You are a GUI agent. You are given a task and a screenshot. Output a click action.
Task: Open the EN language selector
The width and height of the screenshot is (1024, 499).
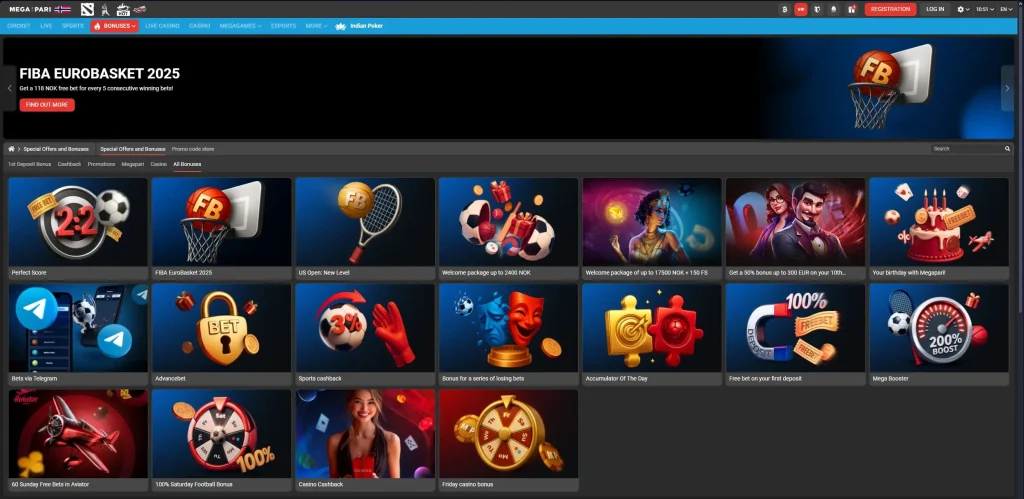(1008, 9)
